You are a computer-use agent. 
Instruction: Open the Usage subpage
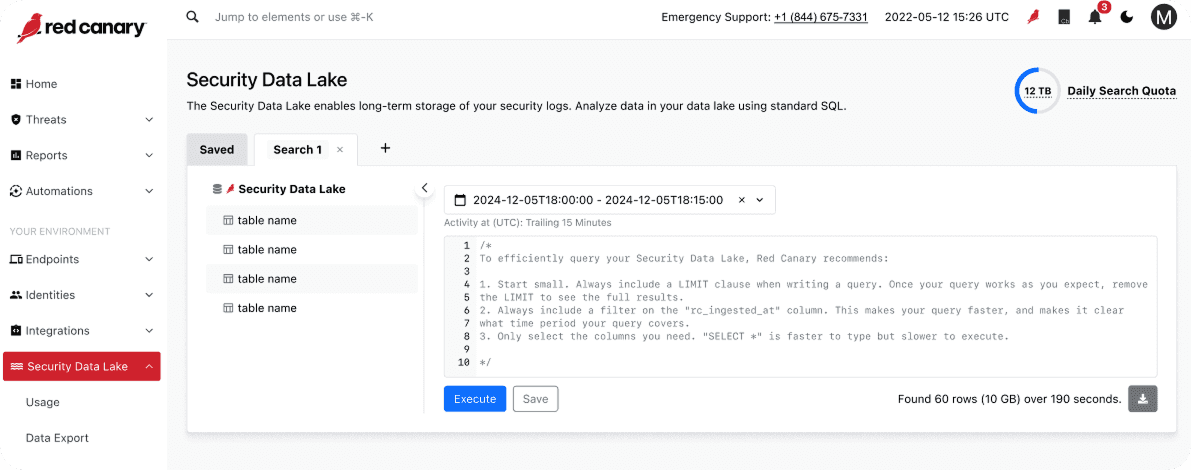[43, 402]
